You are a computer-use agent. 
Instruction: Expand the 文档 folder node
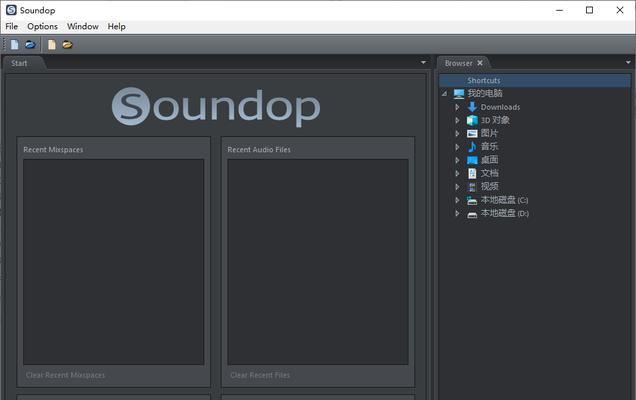coord(457,174)
